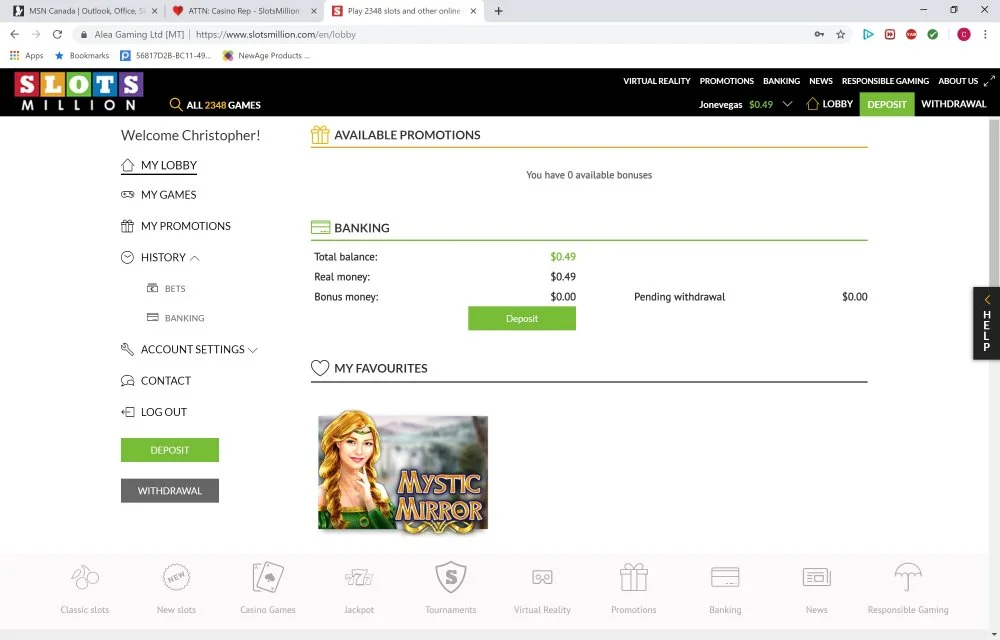Open a new browser tab
This screenshot has width=1000, height=640.
[499, 11]
